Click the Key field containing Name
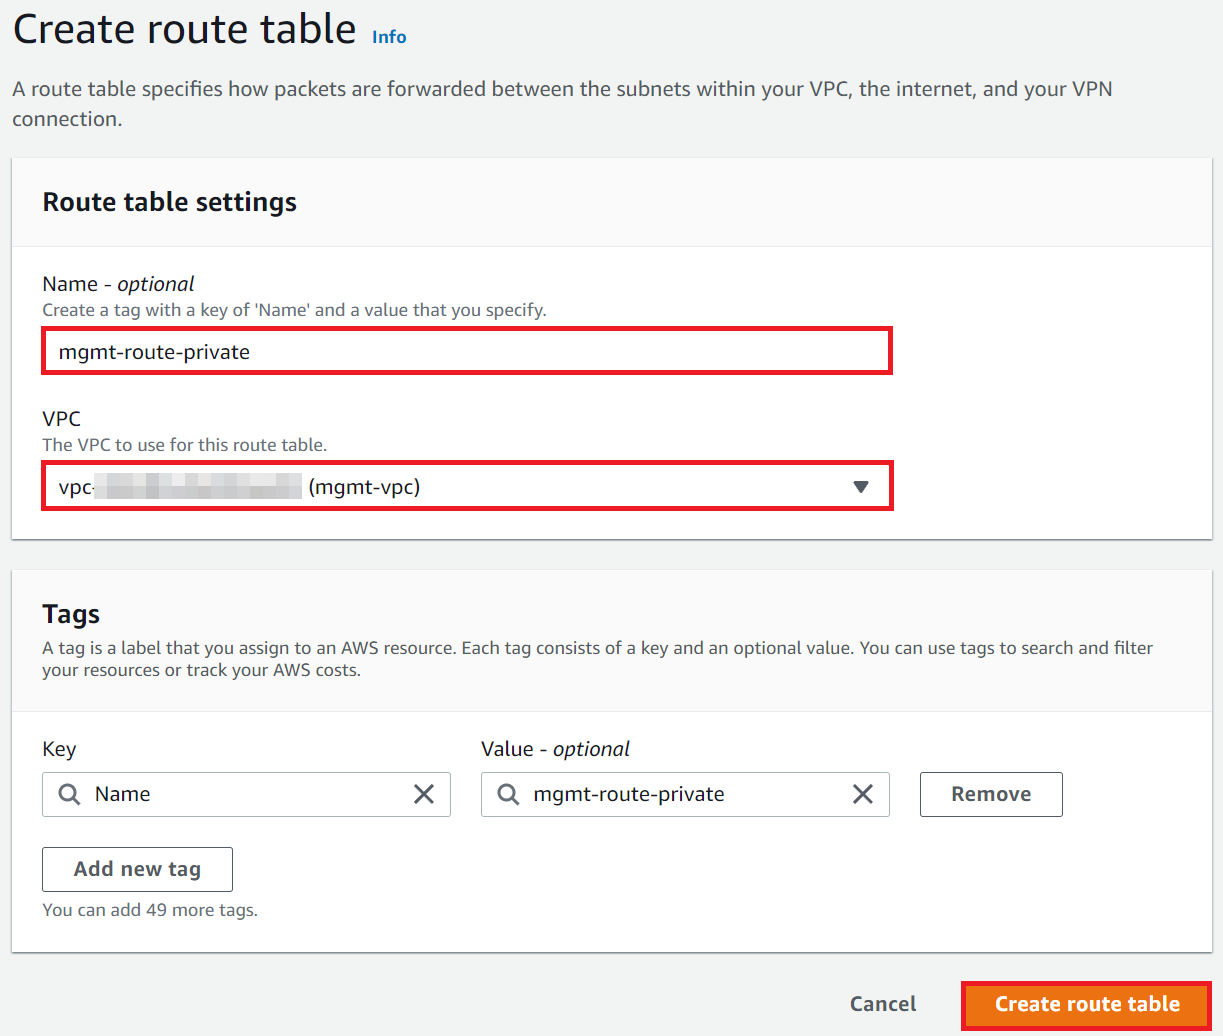 click(246, 794)
